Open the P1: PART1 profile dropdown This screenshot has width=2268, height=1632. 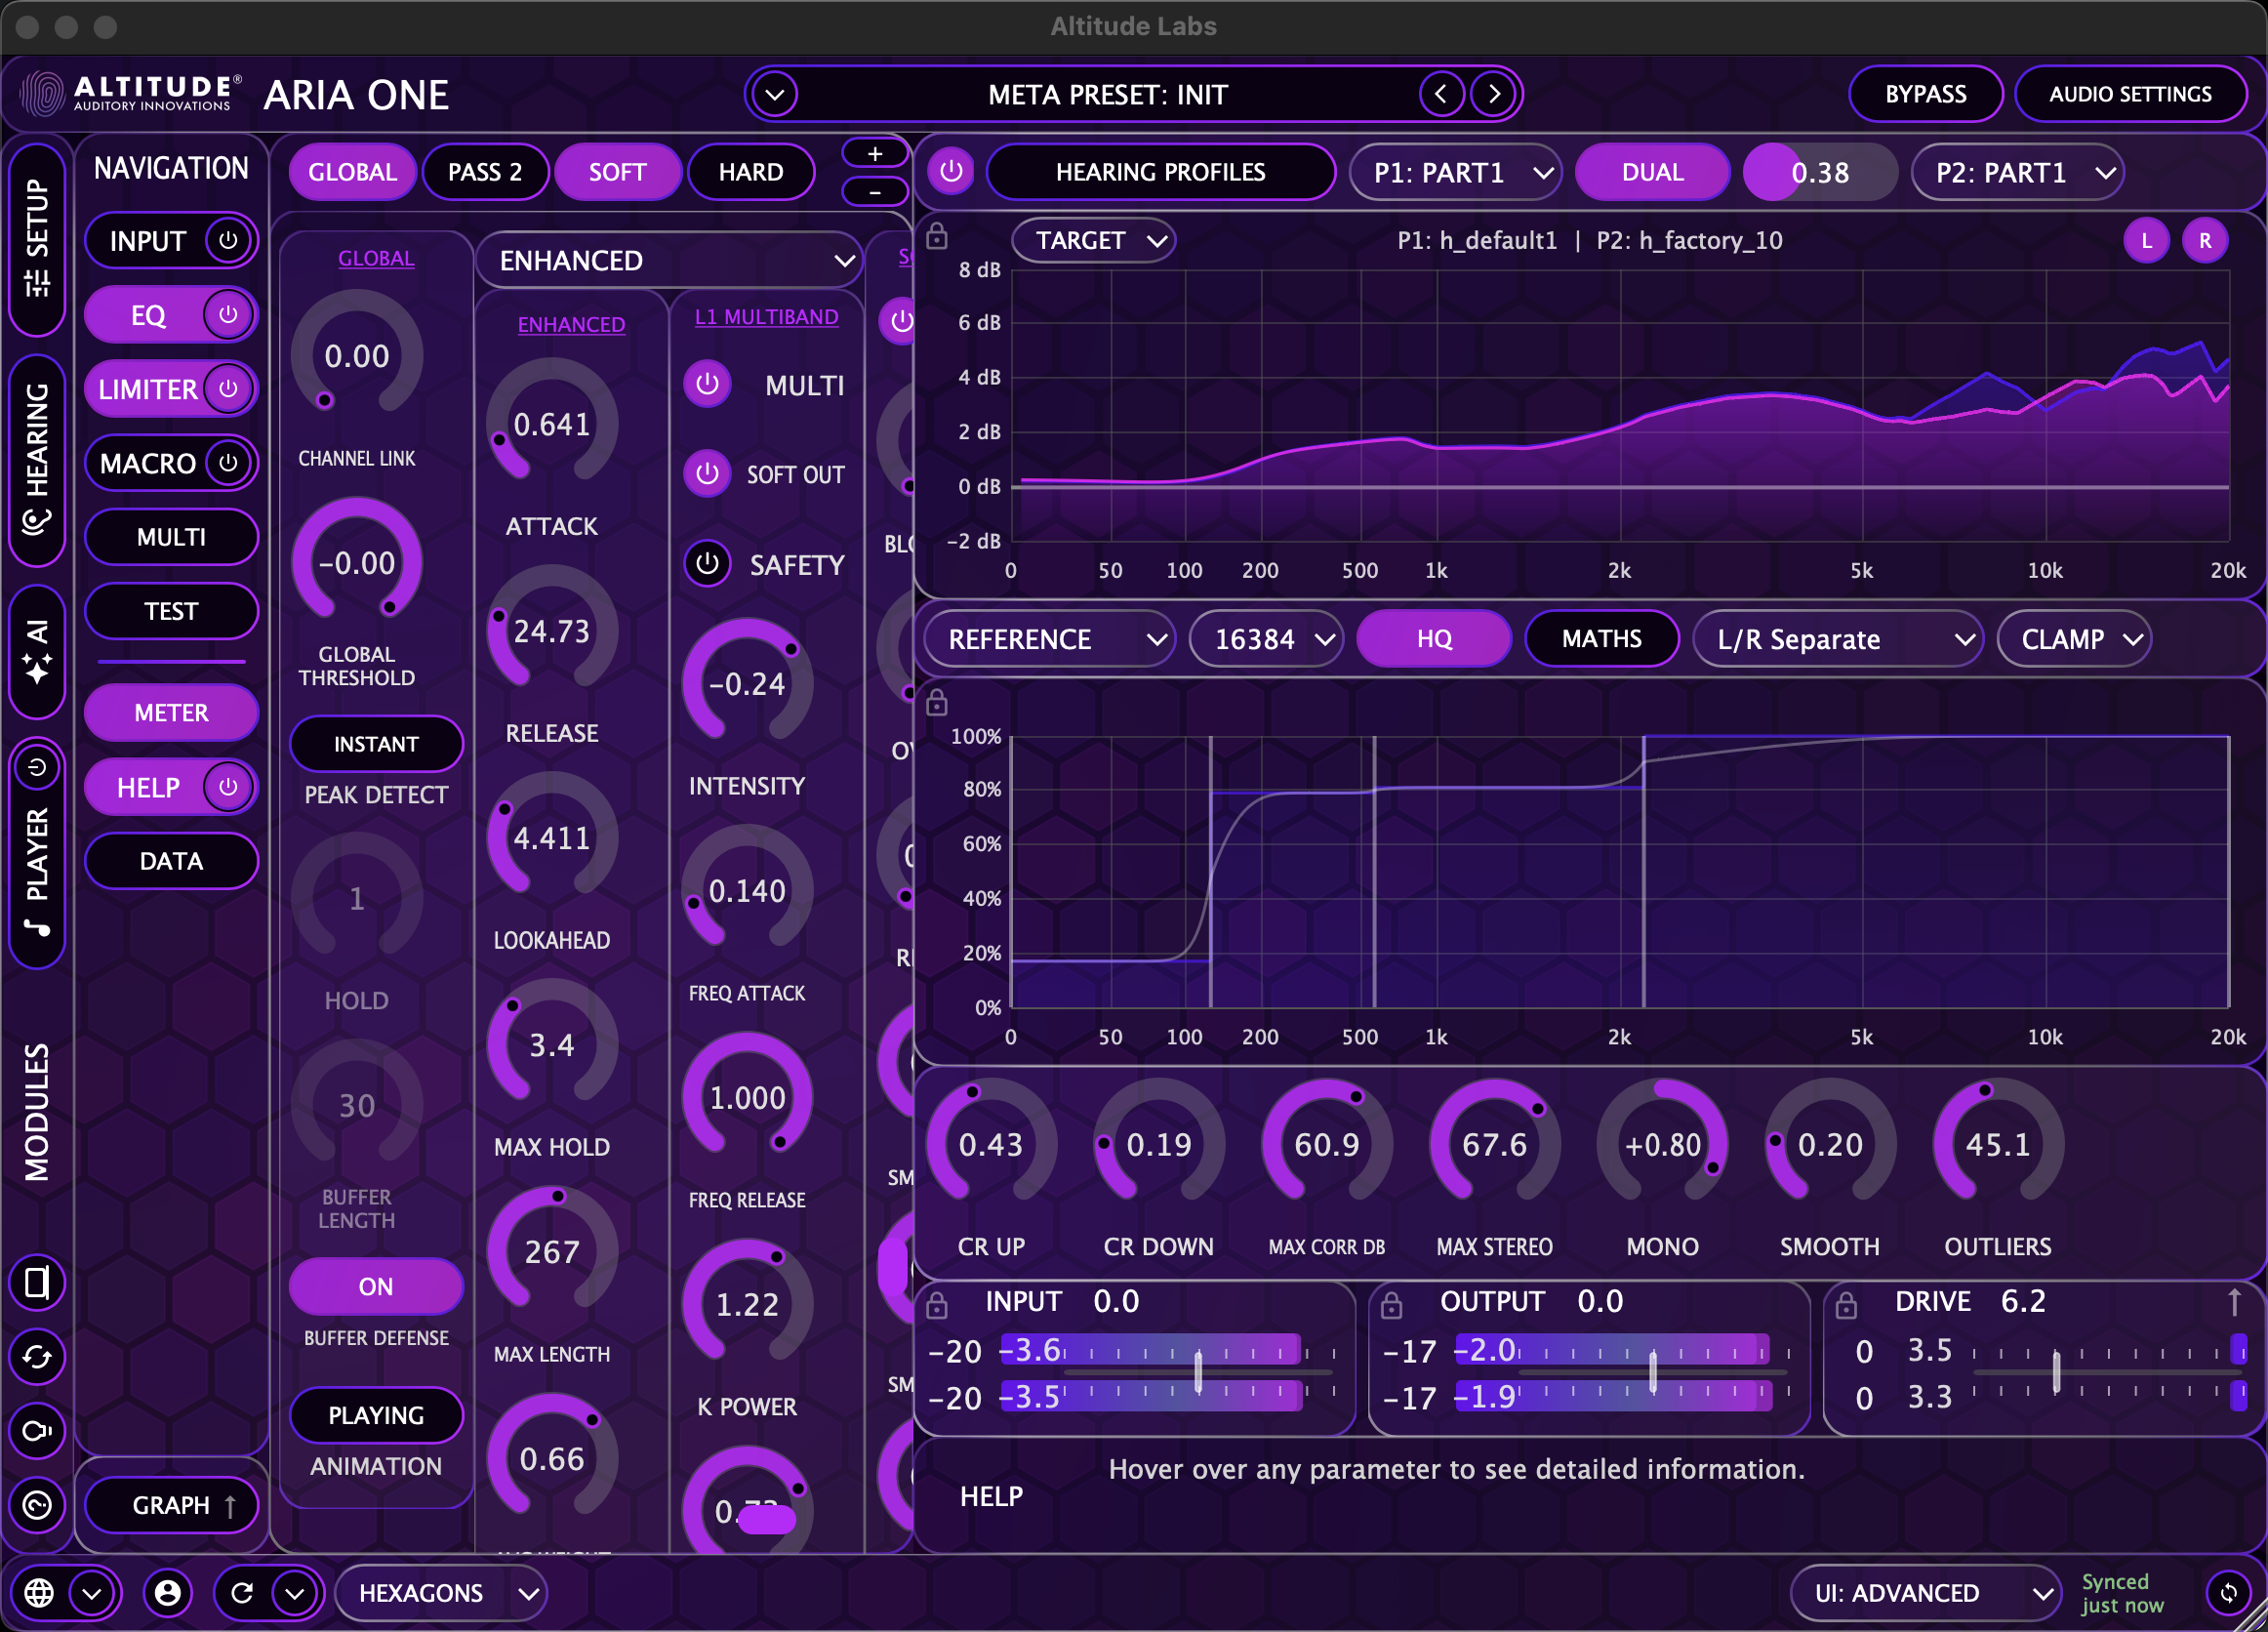pyautogui.click(x=1455, y=171)
